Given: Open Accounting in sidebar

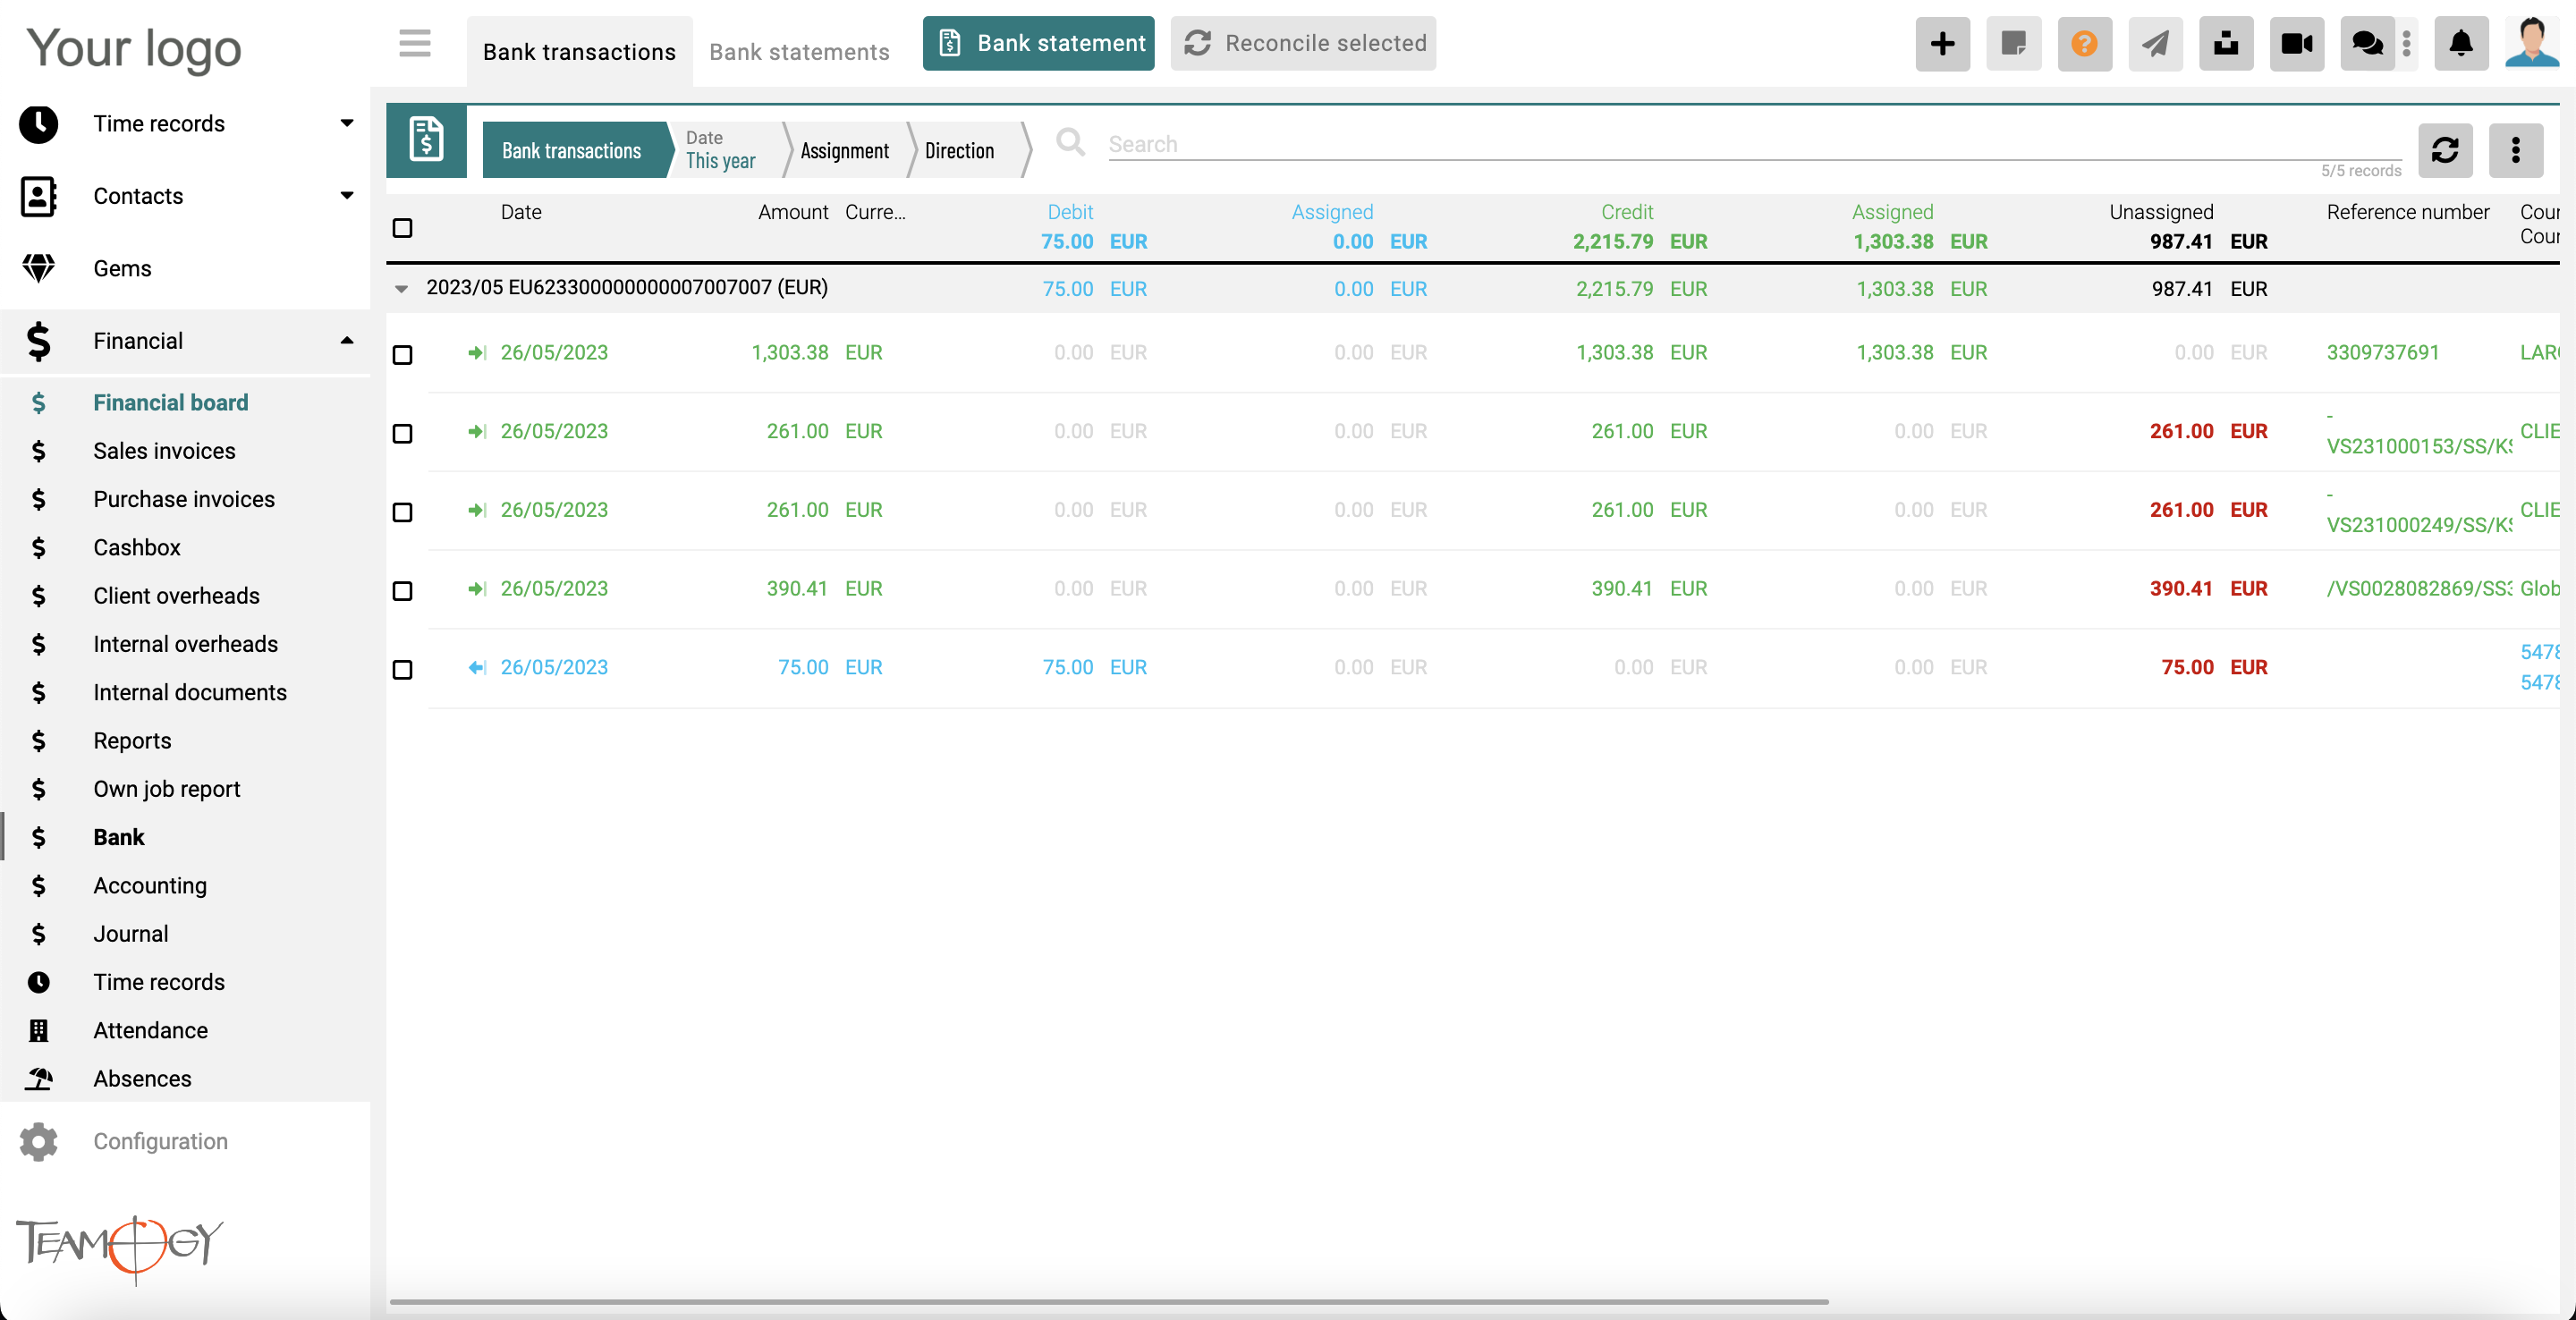Looking at the screenshot, I should point(185,886).
